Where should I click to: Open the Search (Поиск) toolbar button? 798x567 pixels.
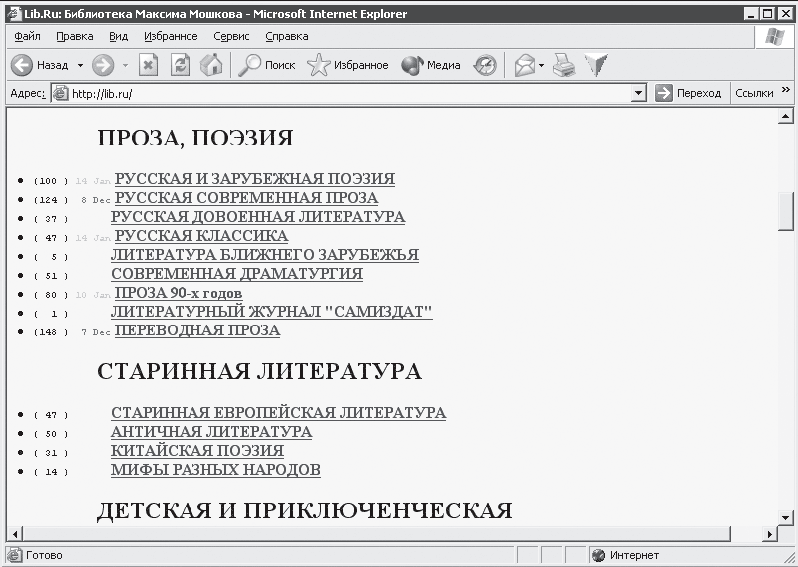265,65
